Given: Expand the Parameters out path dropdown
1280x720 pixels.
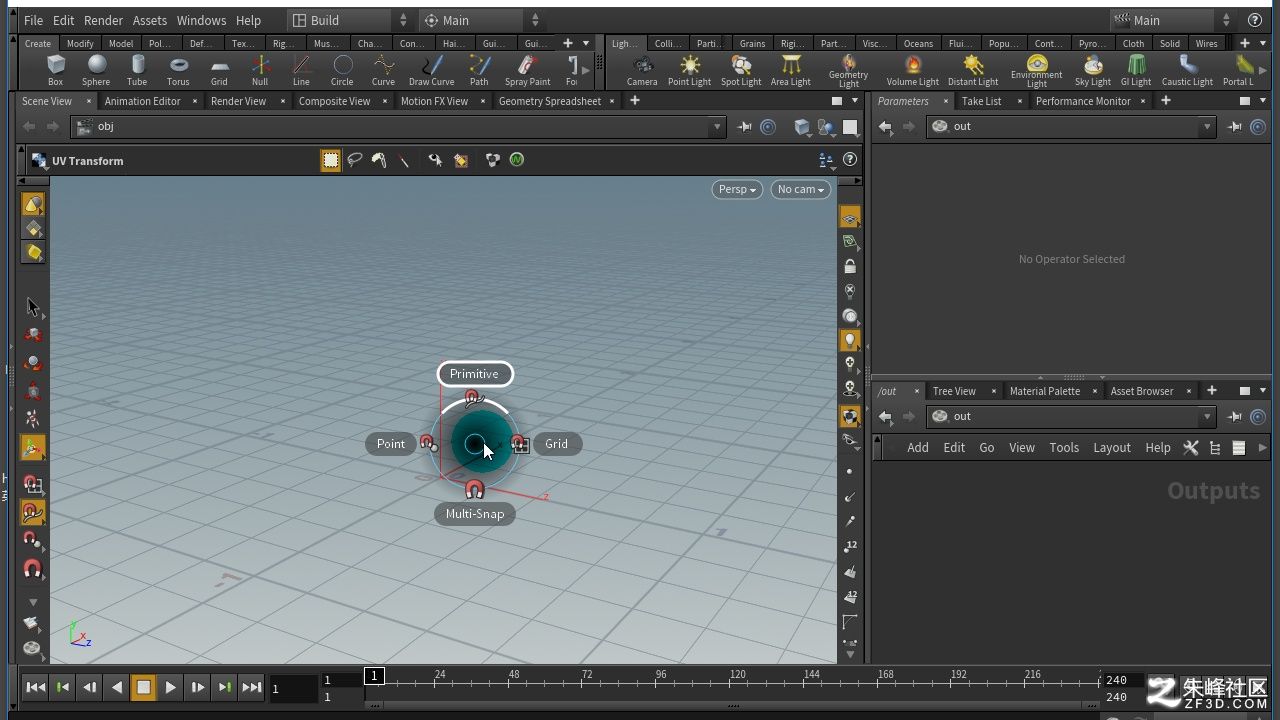Looking at the screenshot, I should click(x=1208, y=127).
